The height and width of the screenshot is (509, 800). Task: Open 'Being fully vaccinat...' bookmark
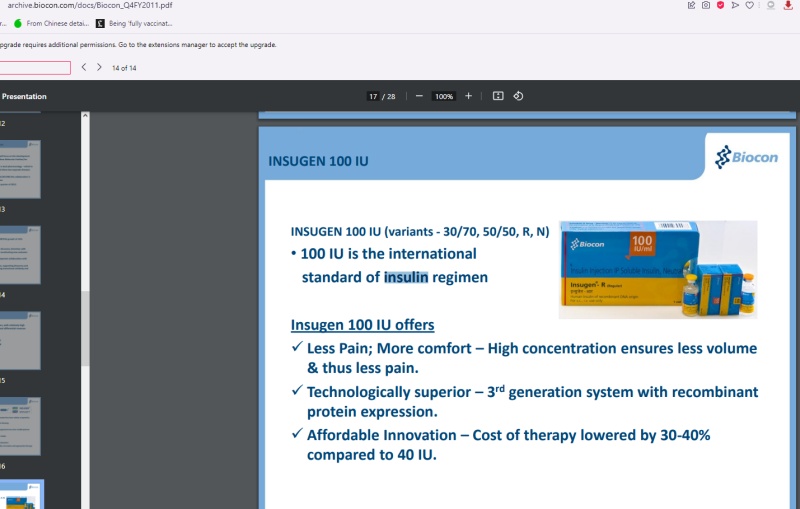point(134,23)
